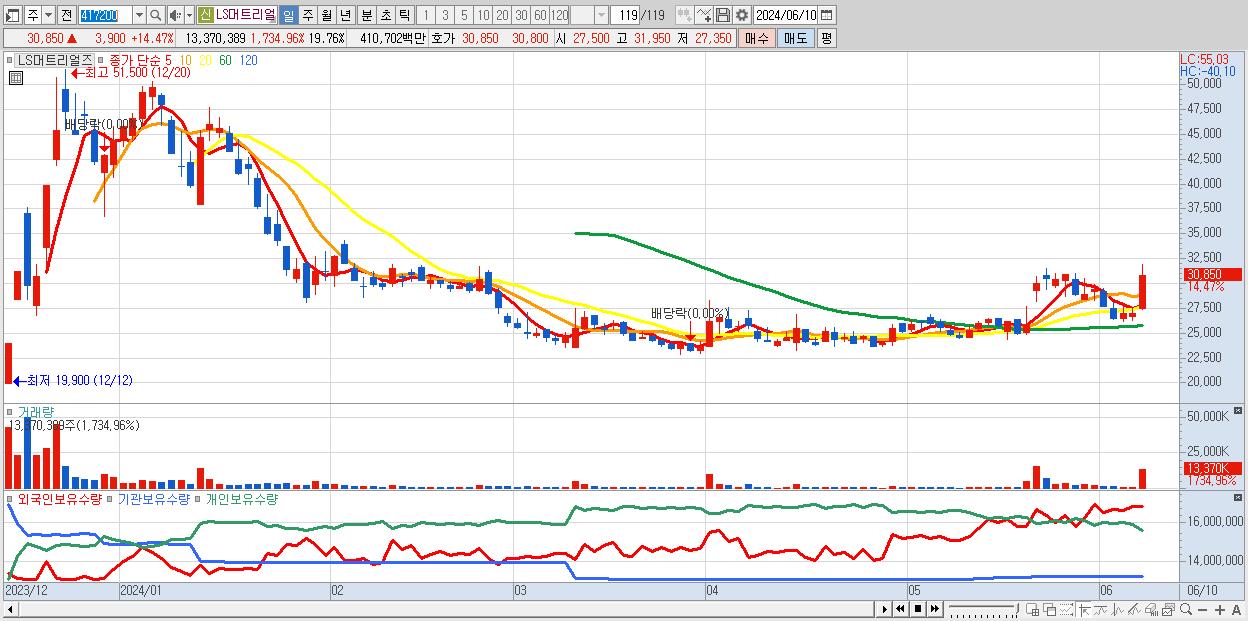The image size is (1248, 621).
Task: Click the grid icon under LS머트리얼즈 label
Action: 15,76
